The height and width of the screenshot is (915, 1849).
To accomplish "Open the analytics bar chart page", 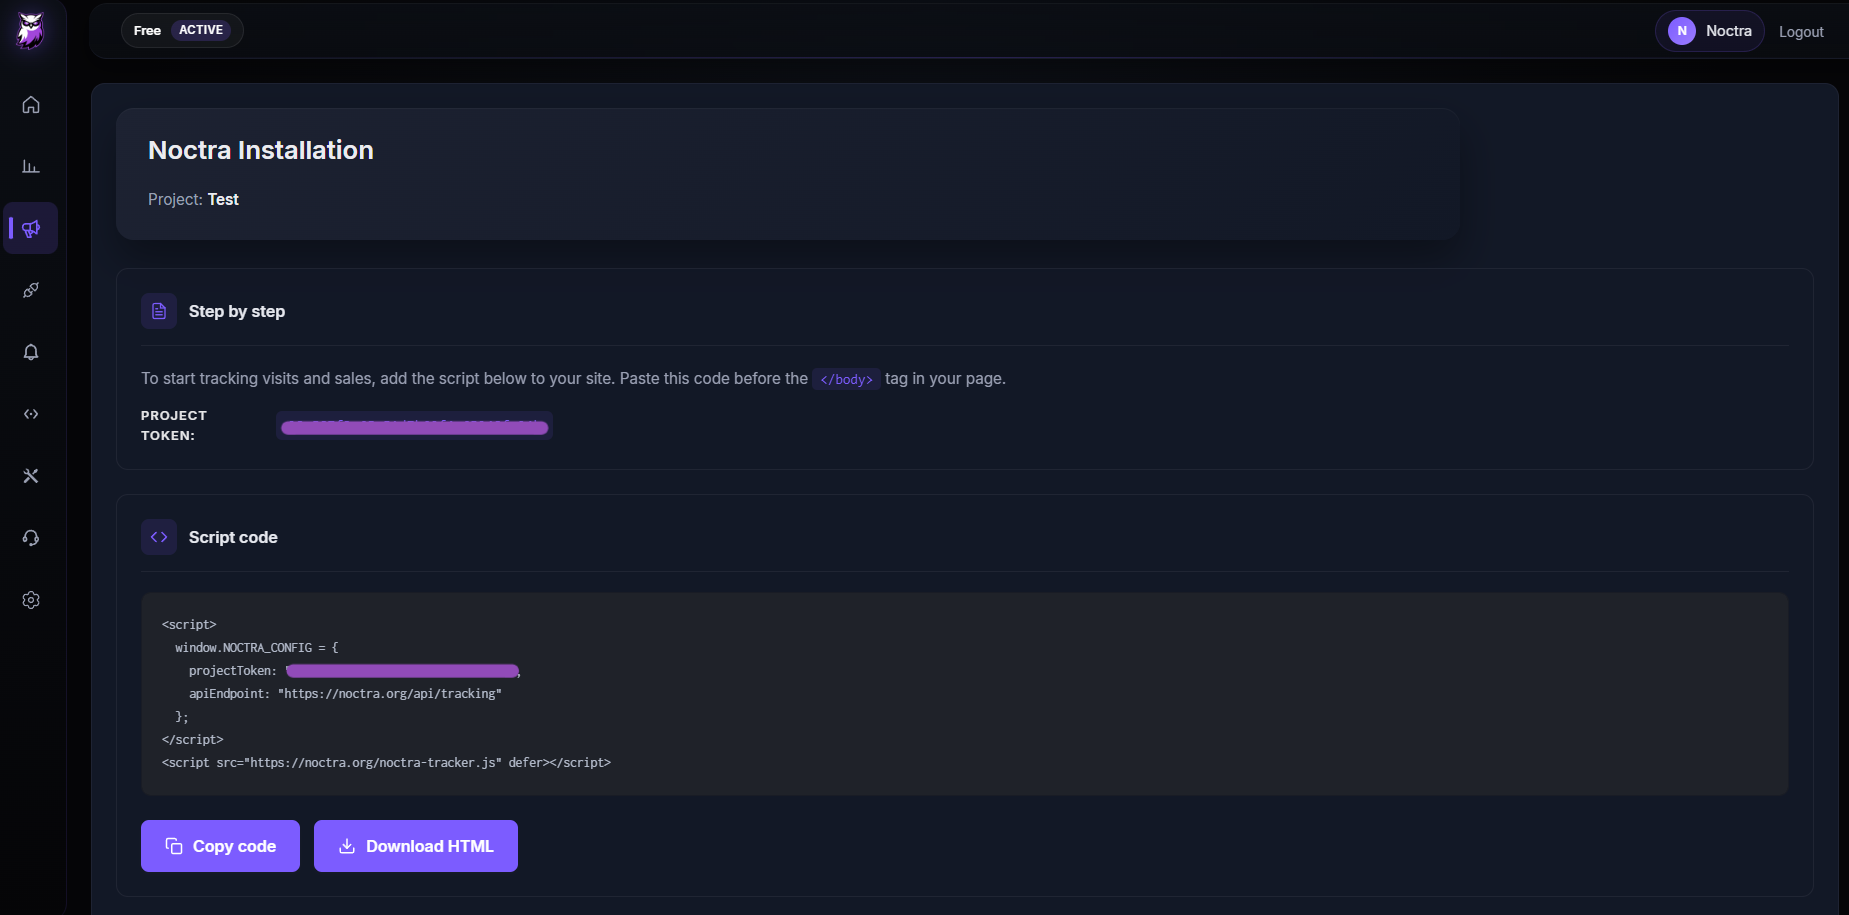I will click(x=31, y=167).
